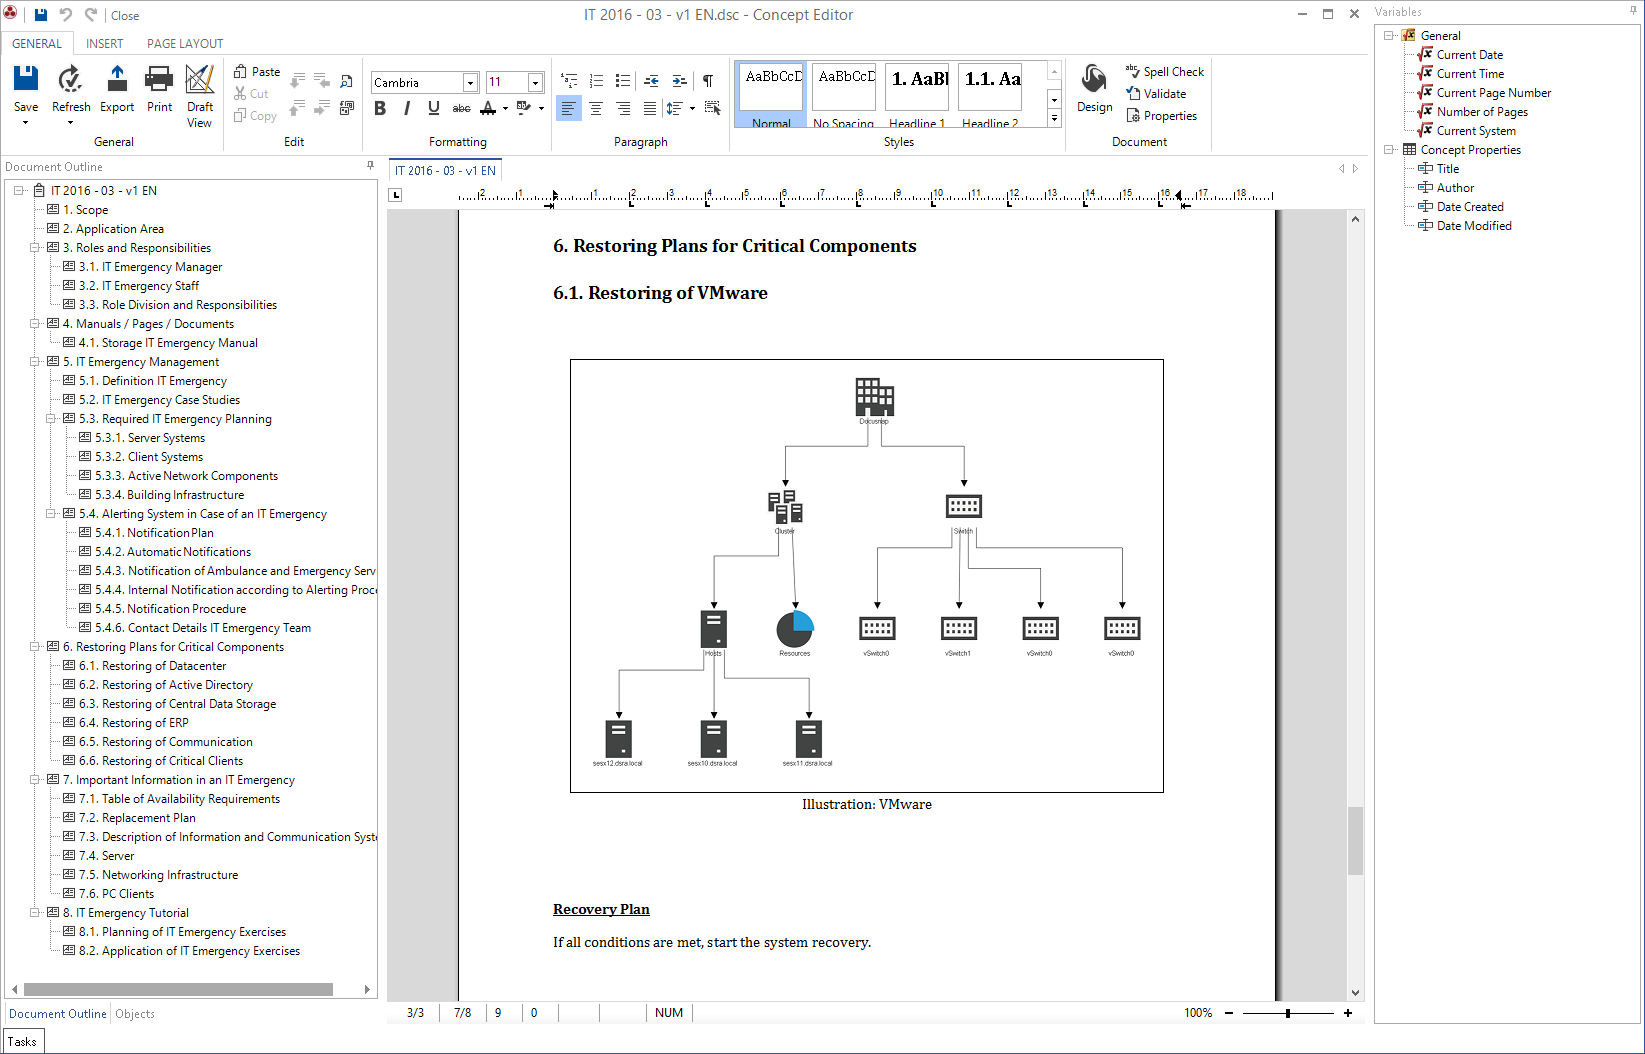Viewport: 1645px width, 1054px height.
Task: Apply the Headline 1 style
Action: (x=916, y=90)
